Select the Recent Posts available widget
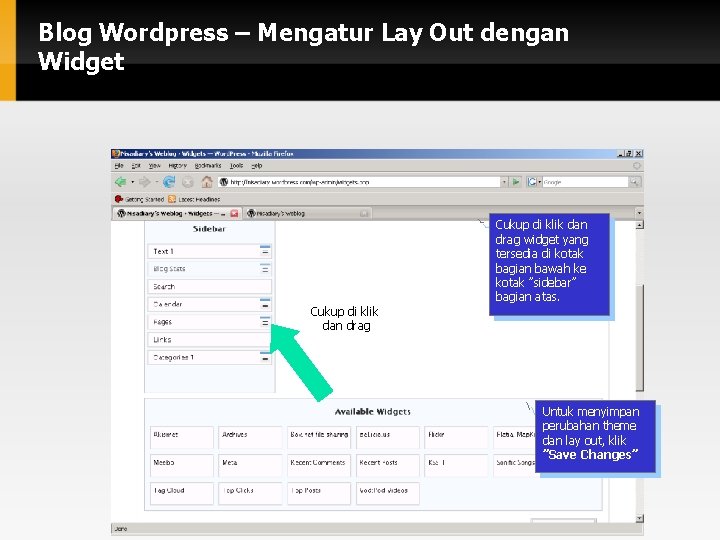 click(x=388, y=465)
